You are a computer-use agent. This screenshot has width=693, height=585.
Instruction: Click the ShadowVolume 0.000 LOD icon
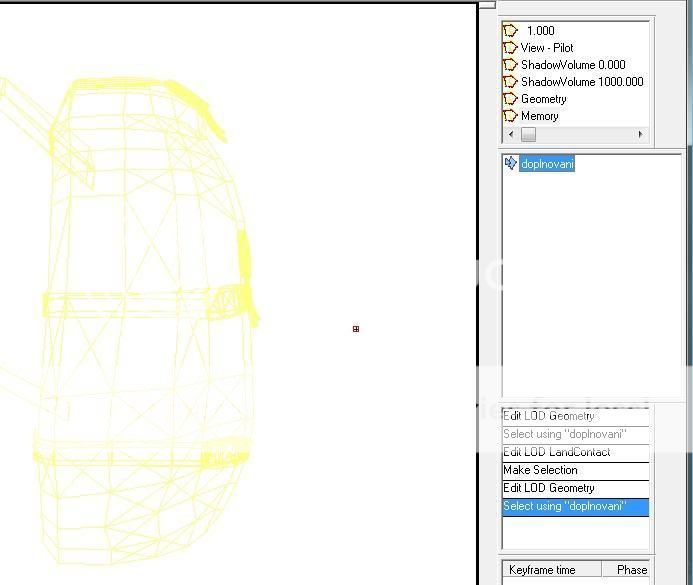coord(510,65)
